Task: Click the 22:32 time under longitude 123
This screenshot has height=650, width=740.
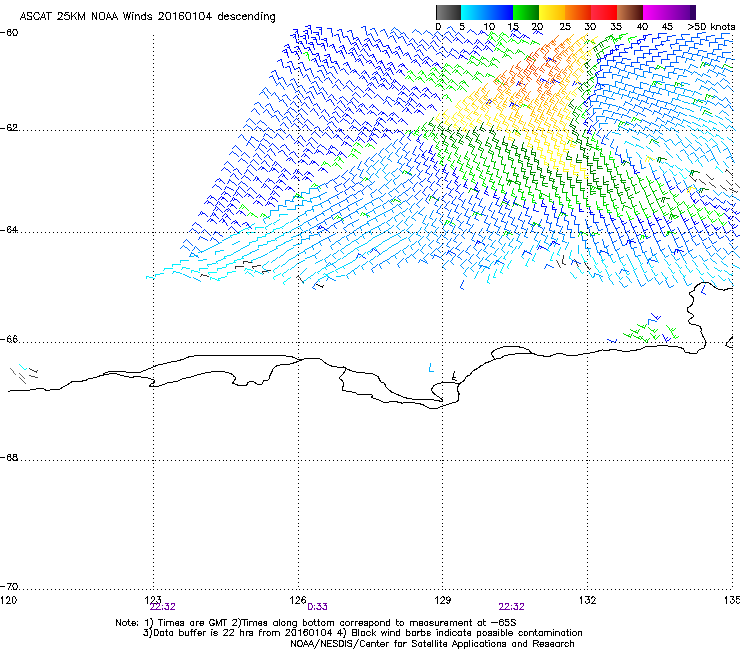Action: (162, 607)
